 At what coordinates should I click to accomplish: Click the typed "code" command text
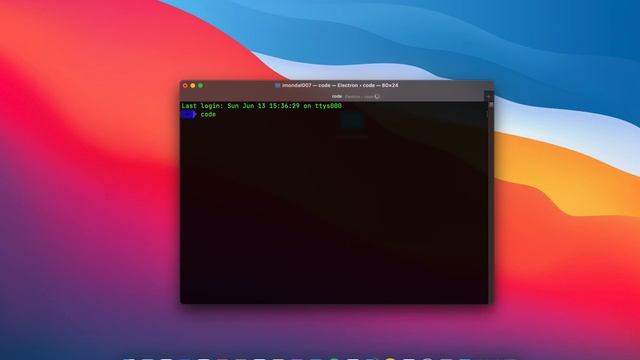[208, 115]
